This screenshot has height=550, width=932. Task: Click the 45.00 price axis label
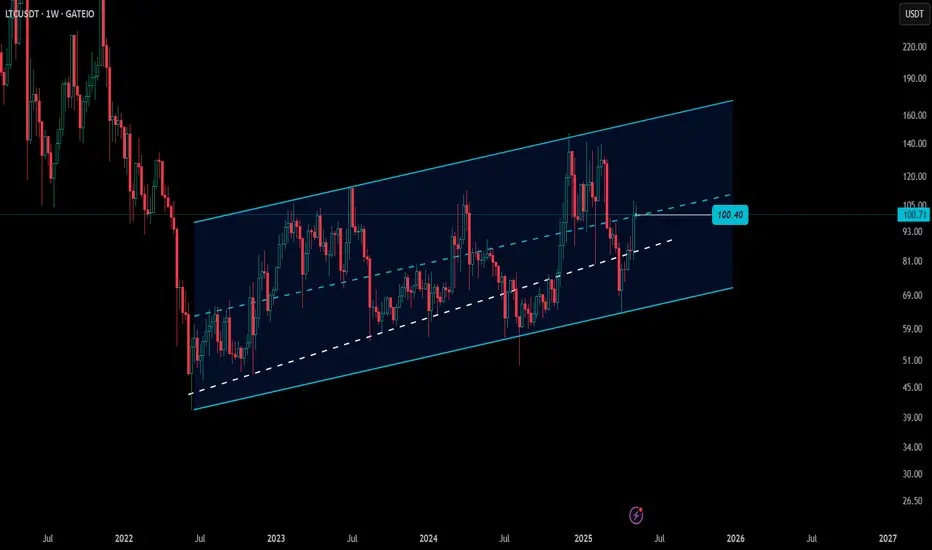tap(914, 387)
